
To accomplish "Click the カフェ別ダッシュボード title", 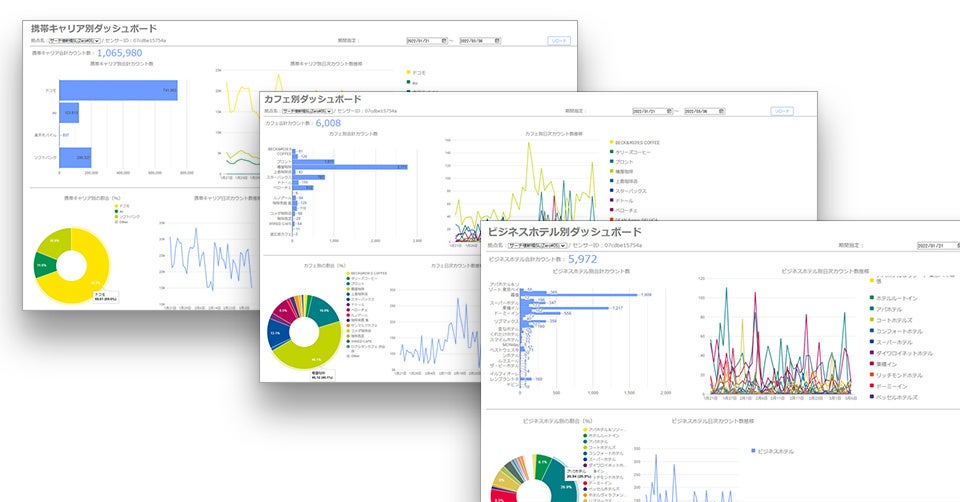I will click(313, 99).
